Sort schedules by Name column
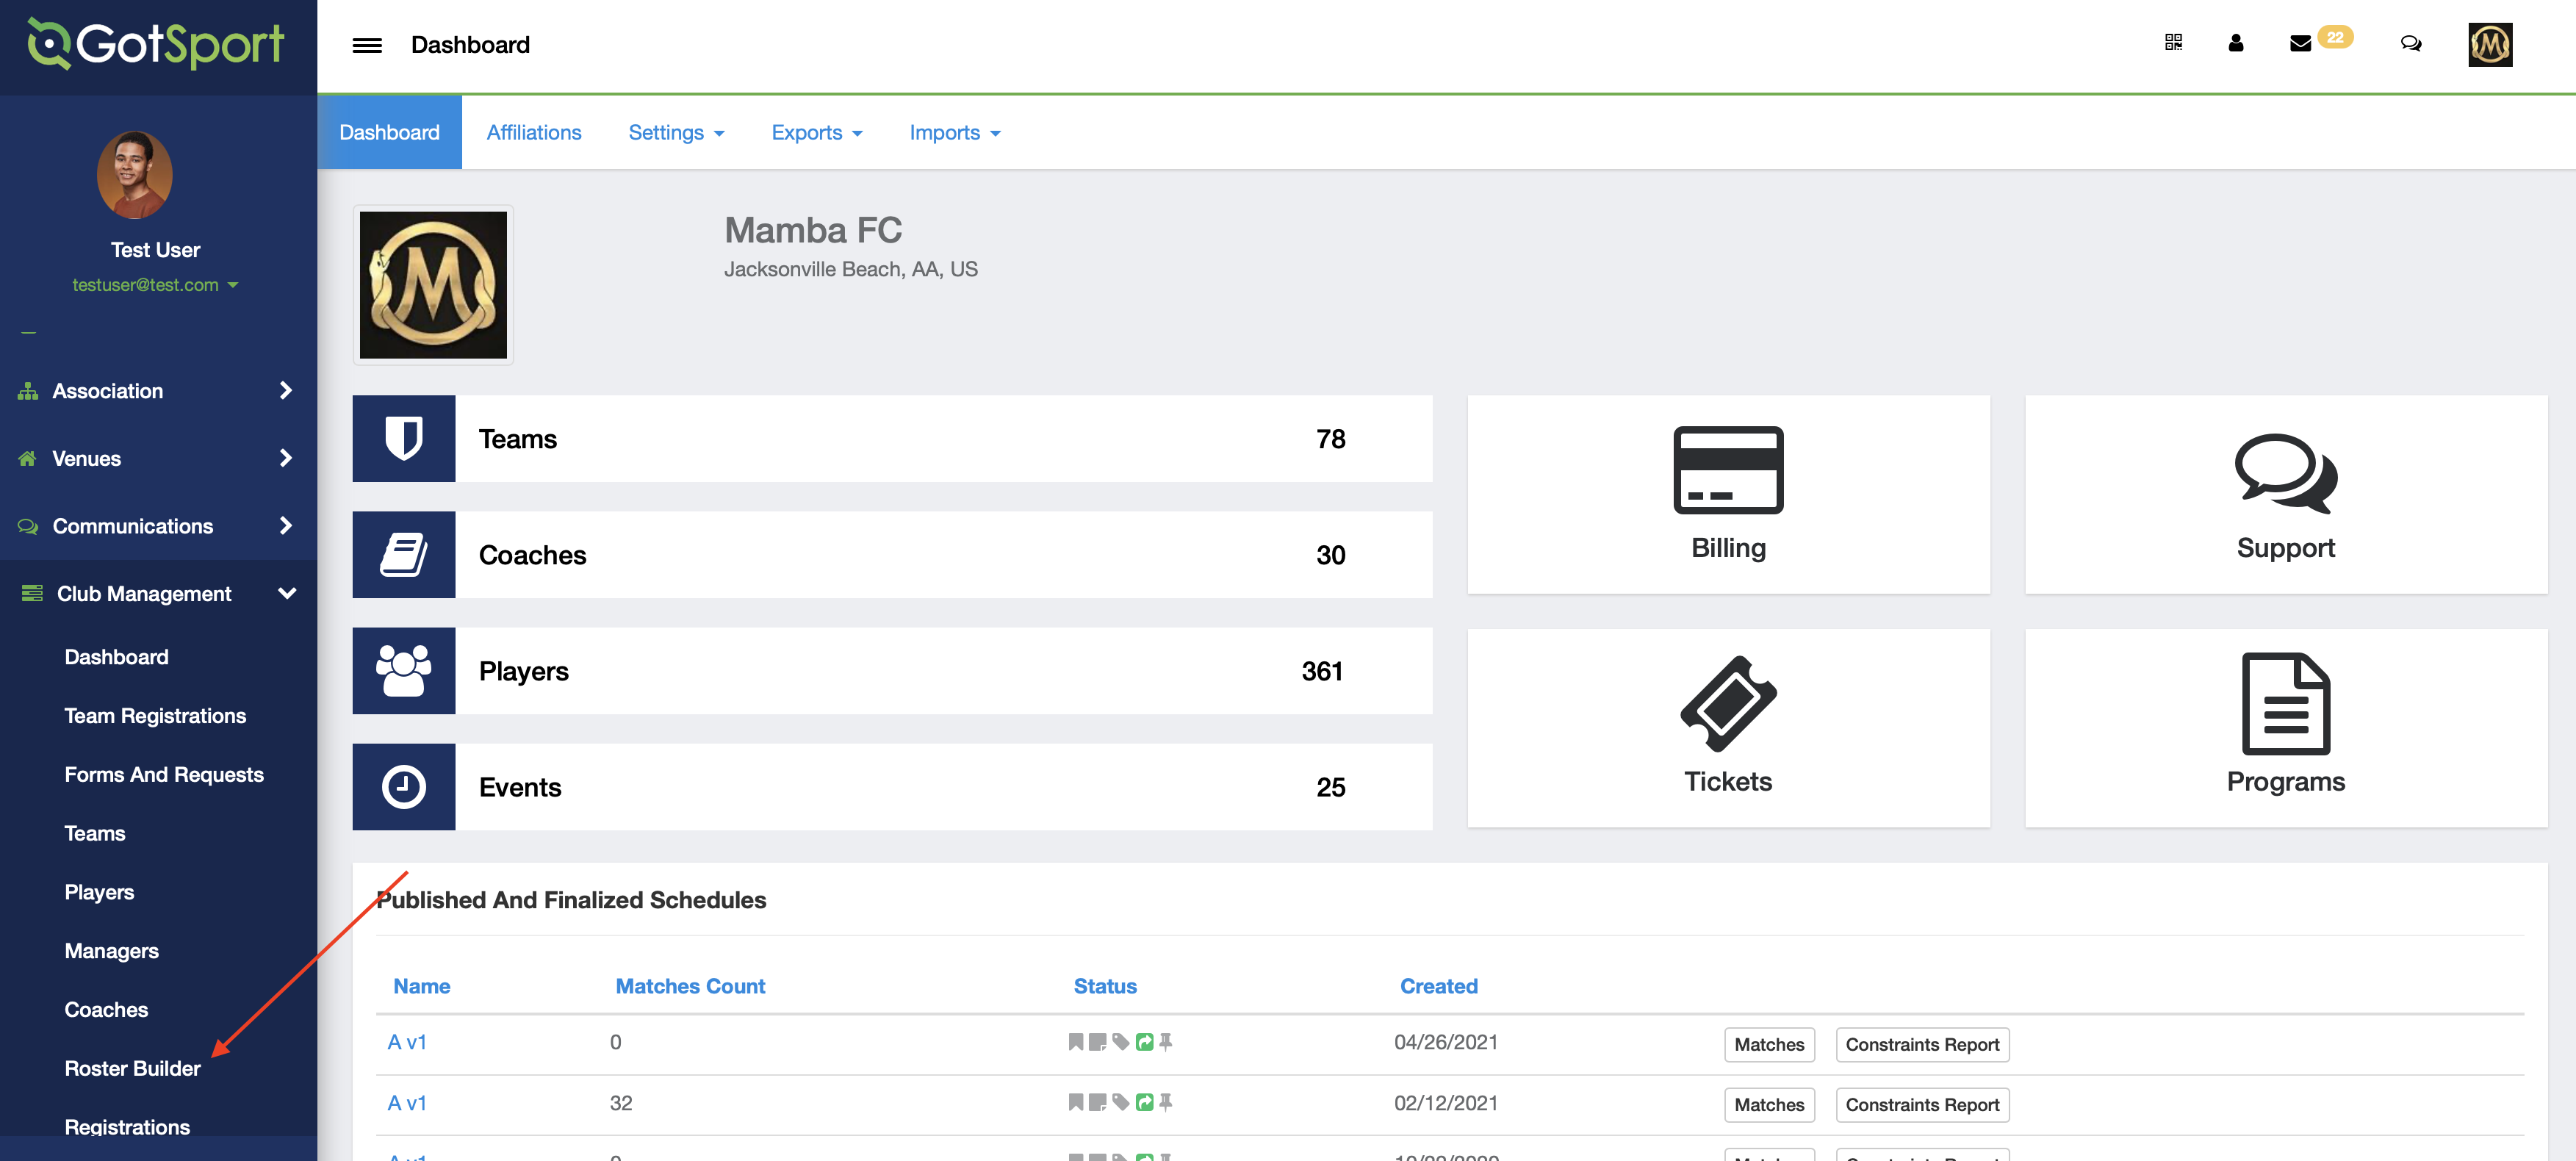 pos(421,986)
